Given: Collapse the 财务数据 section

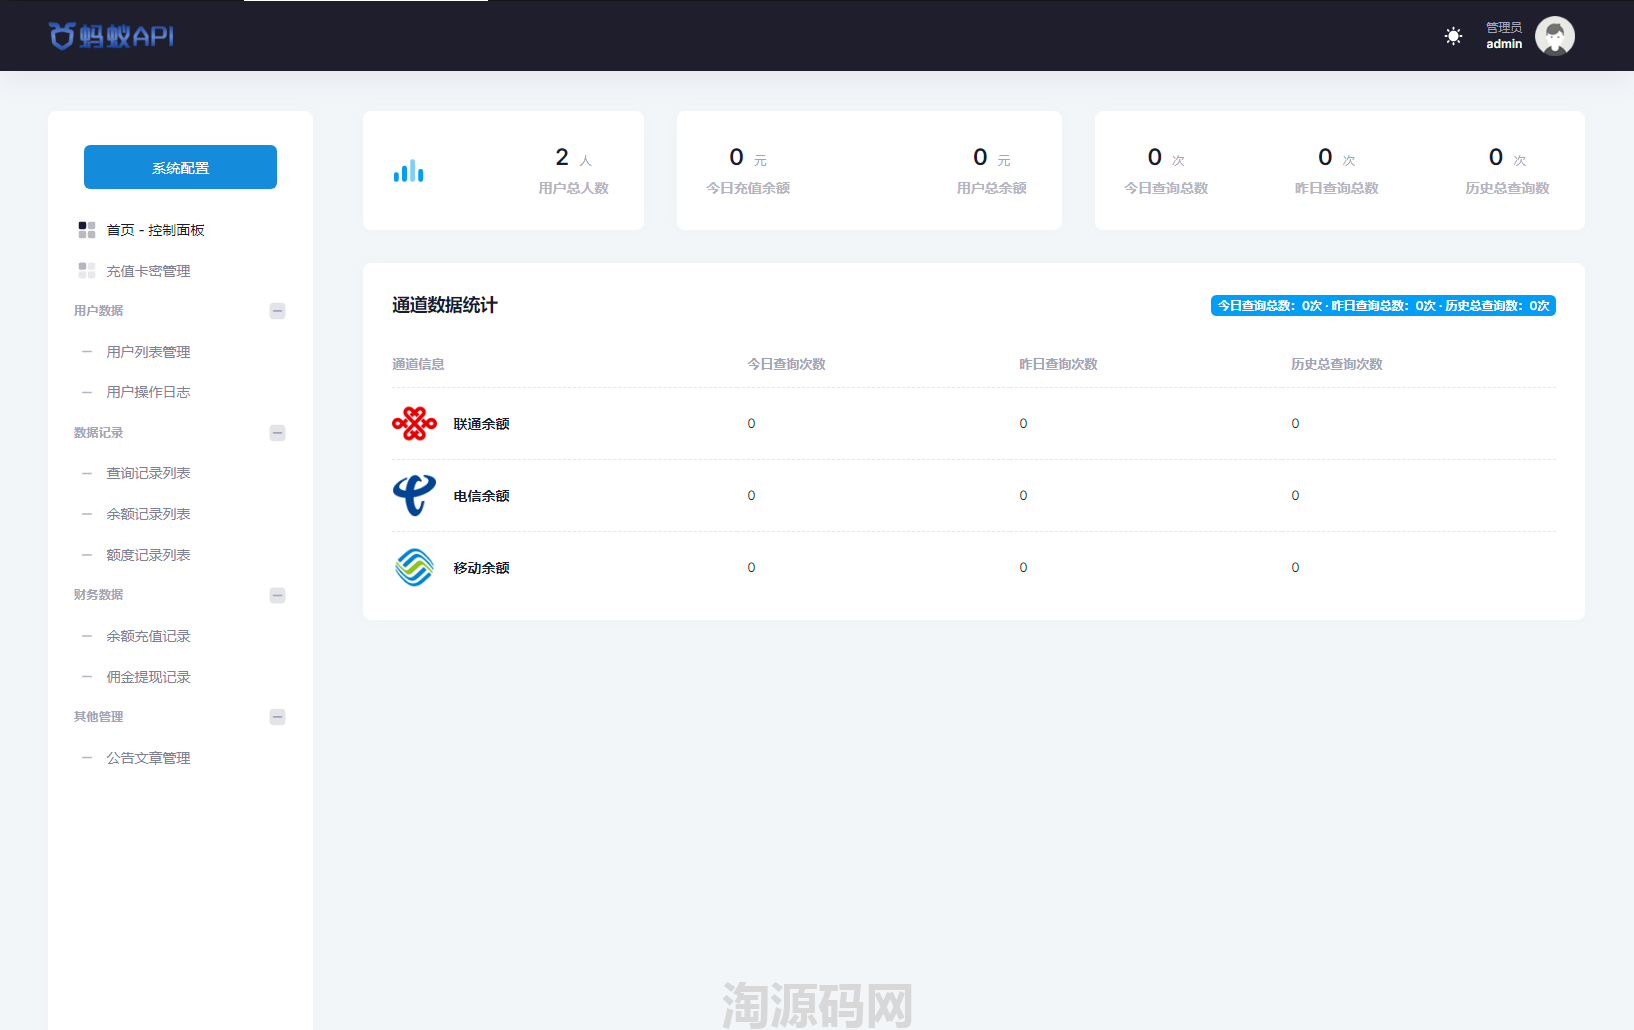Looking at the screenshot, I should [x=278, y=595].
